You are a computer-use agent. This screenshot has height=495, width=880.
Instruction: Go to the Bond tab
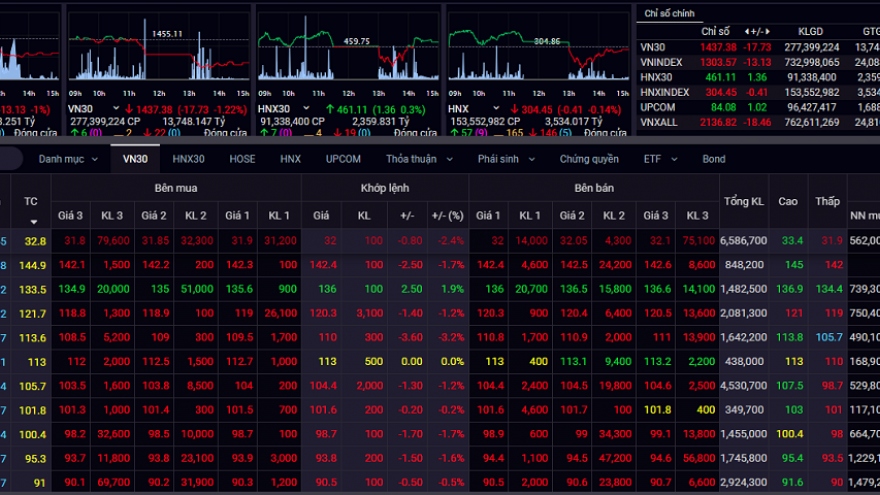(714, 159)
